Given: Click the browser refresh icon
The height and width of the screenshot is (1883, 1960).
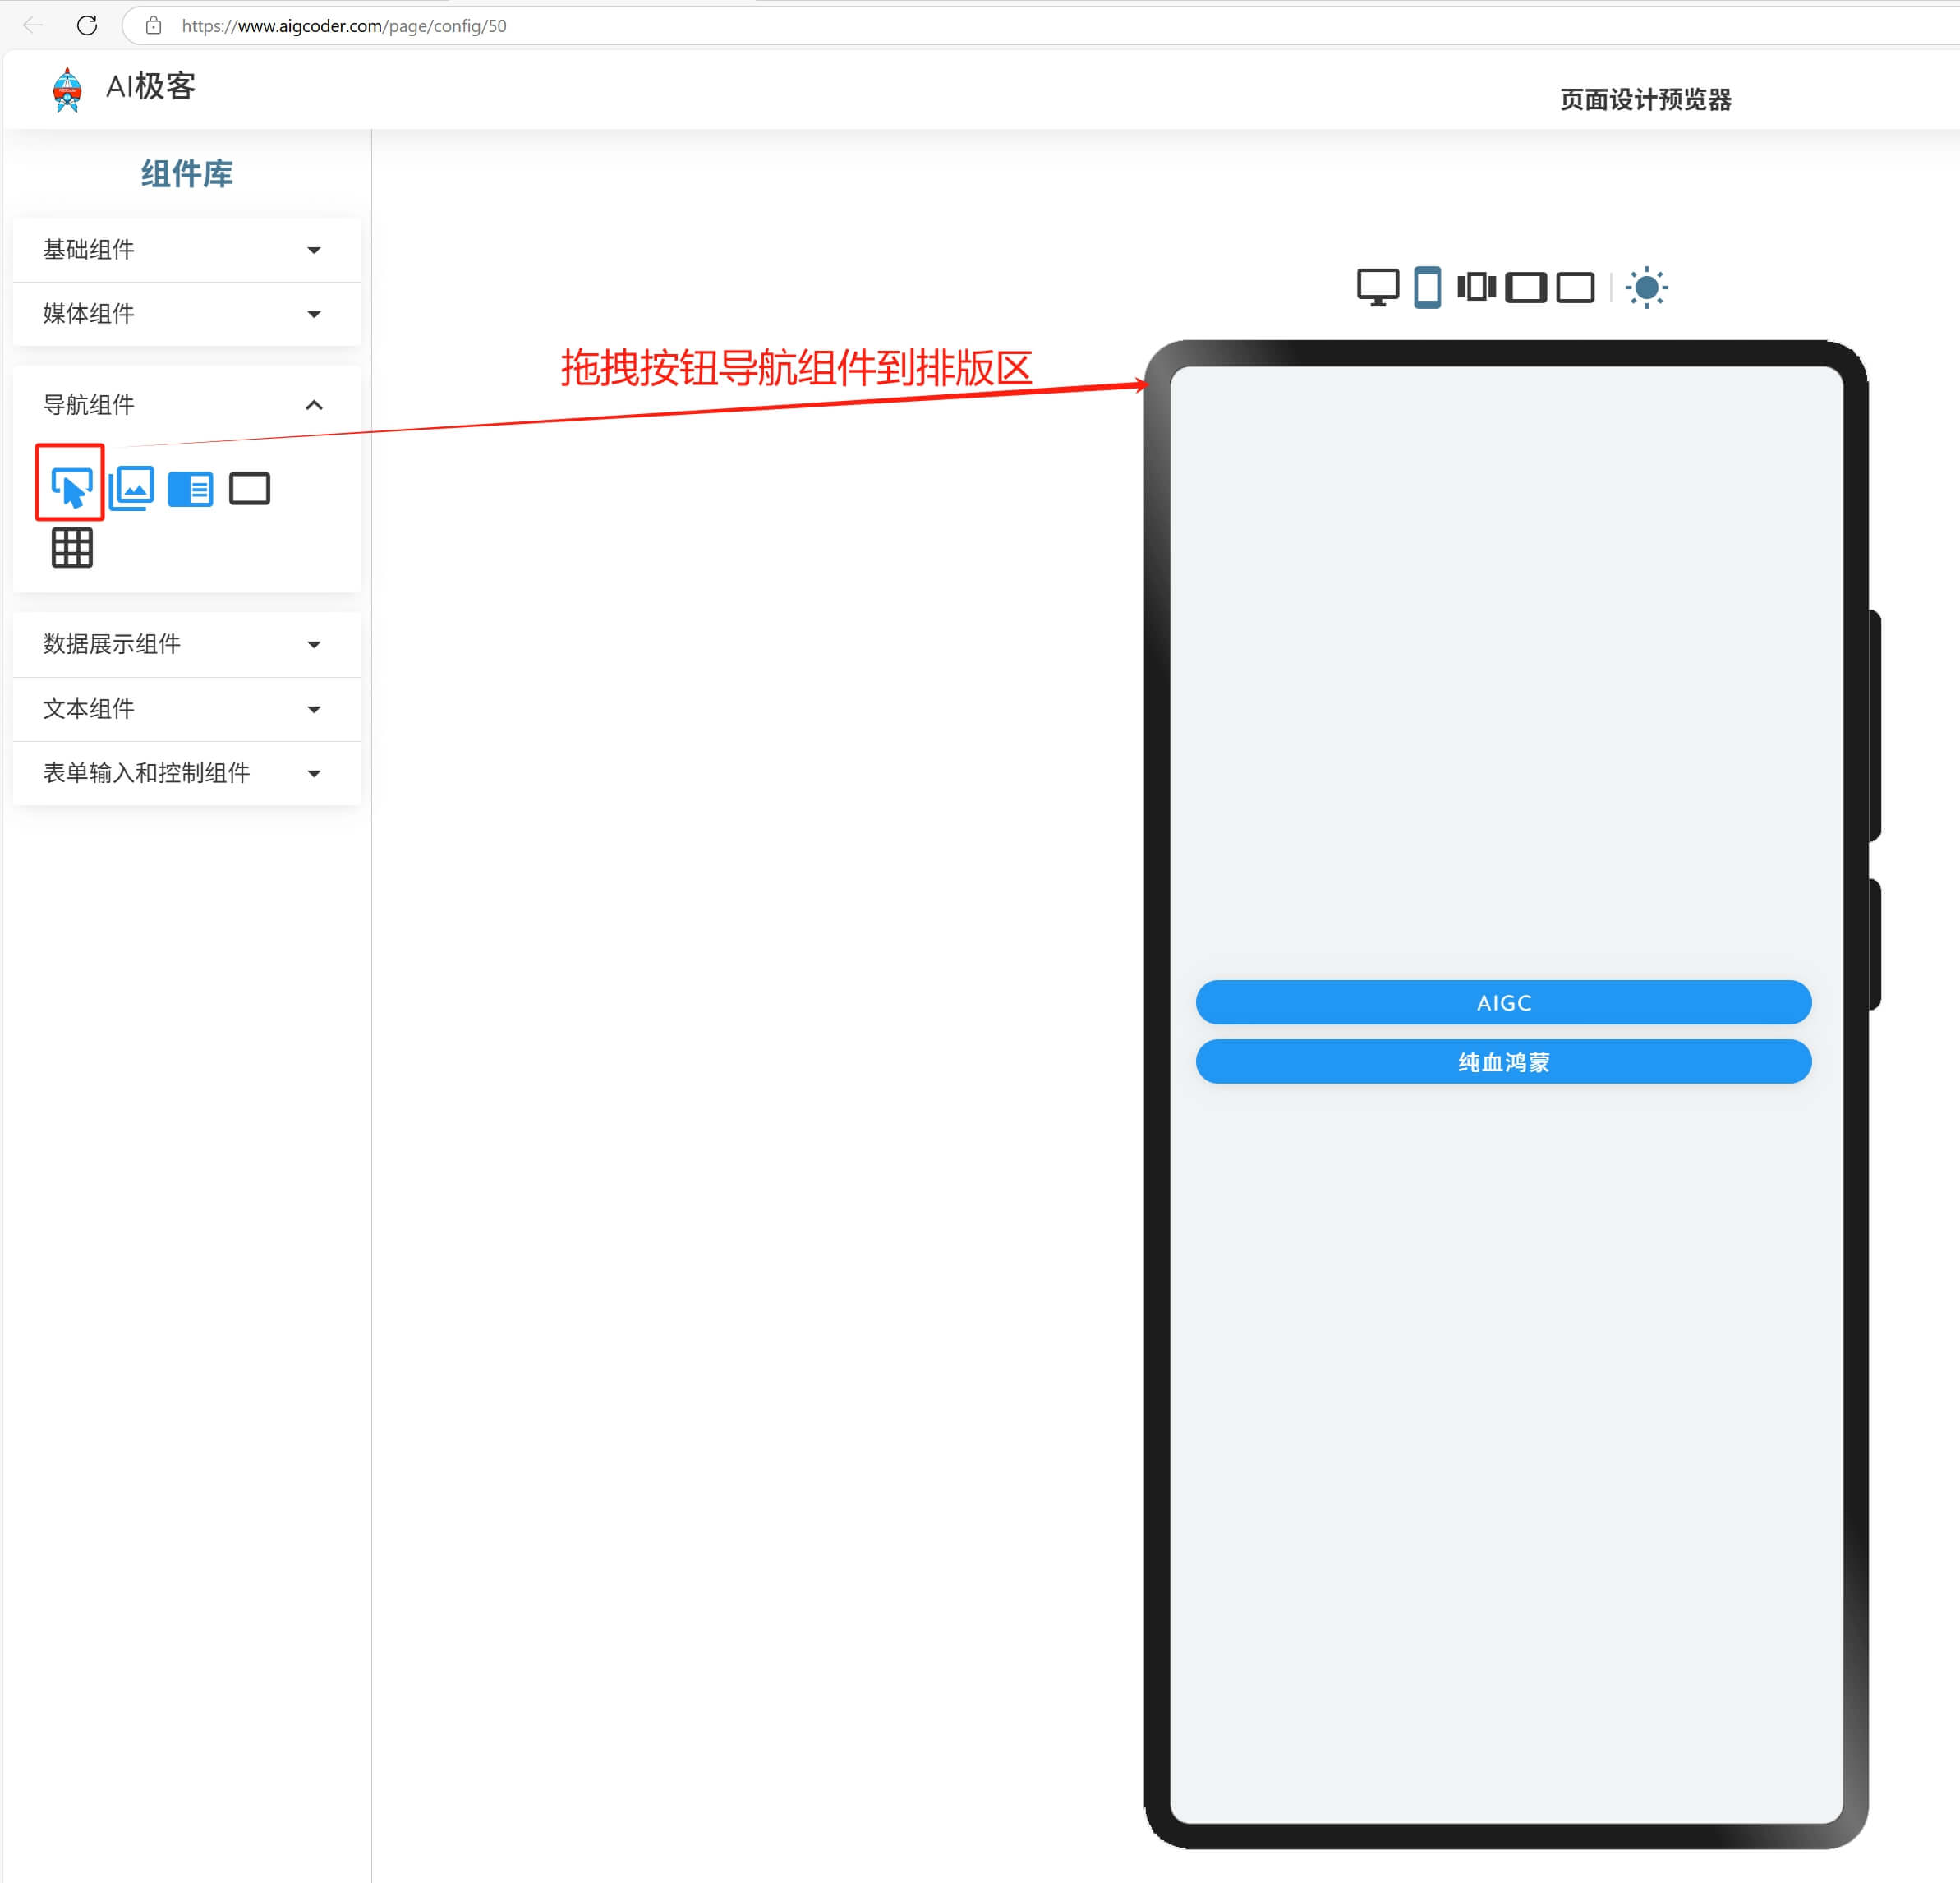Looking at the screenshot, I should pyautogui.click(x=87, y=26).
